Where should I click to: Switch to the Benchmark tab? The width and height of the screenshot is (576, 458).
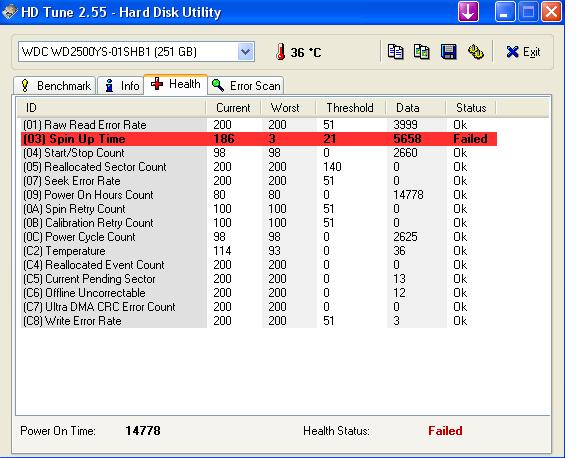[55, 86]
